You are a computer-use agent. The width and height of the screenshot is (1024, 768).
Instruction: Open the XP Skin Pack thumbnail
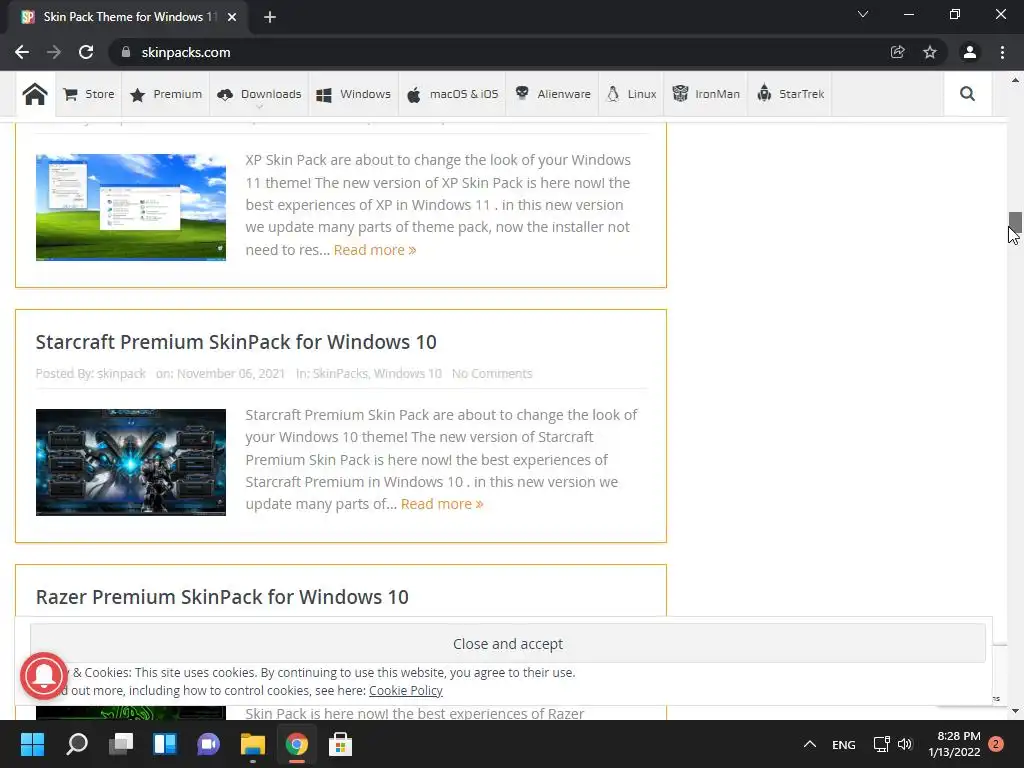click(131, 207)
